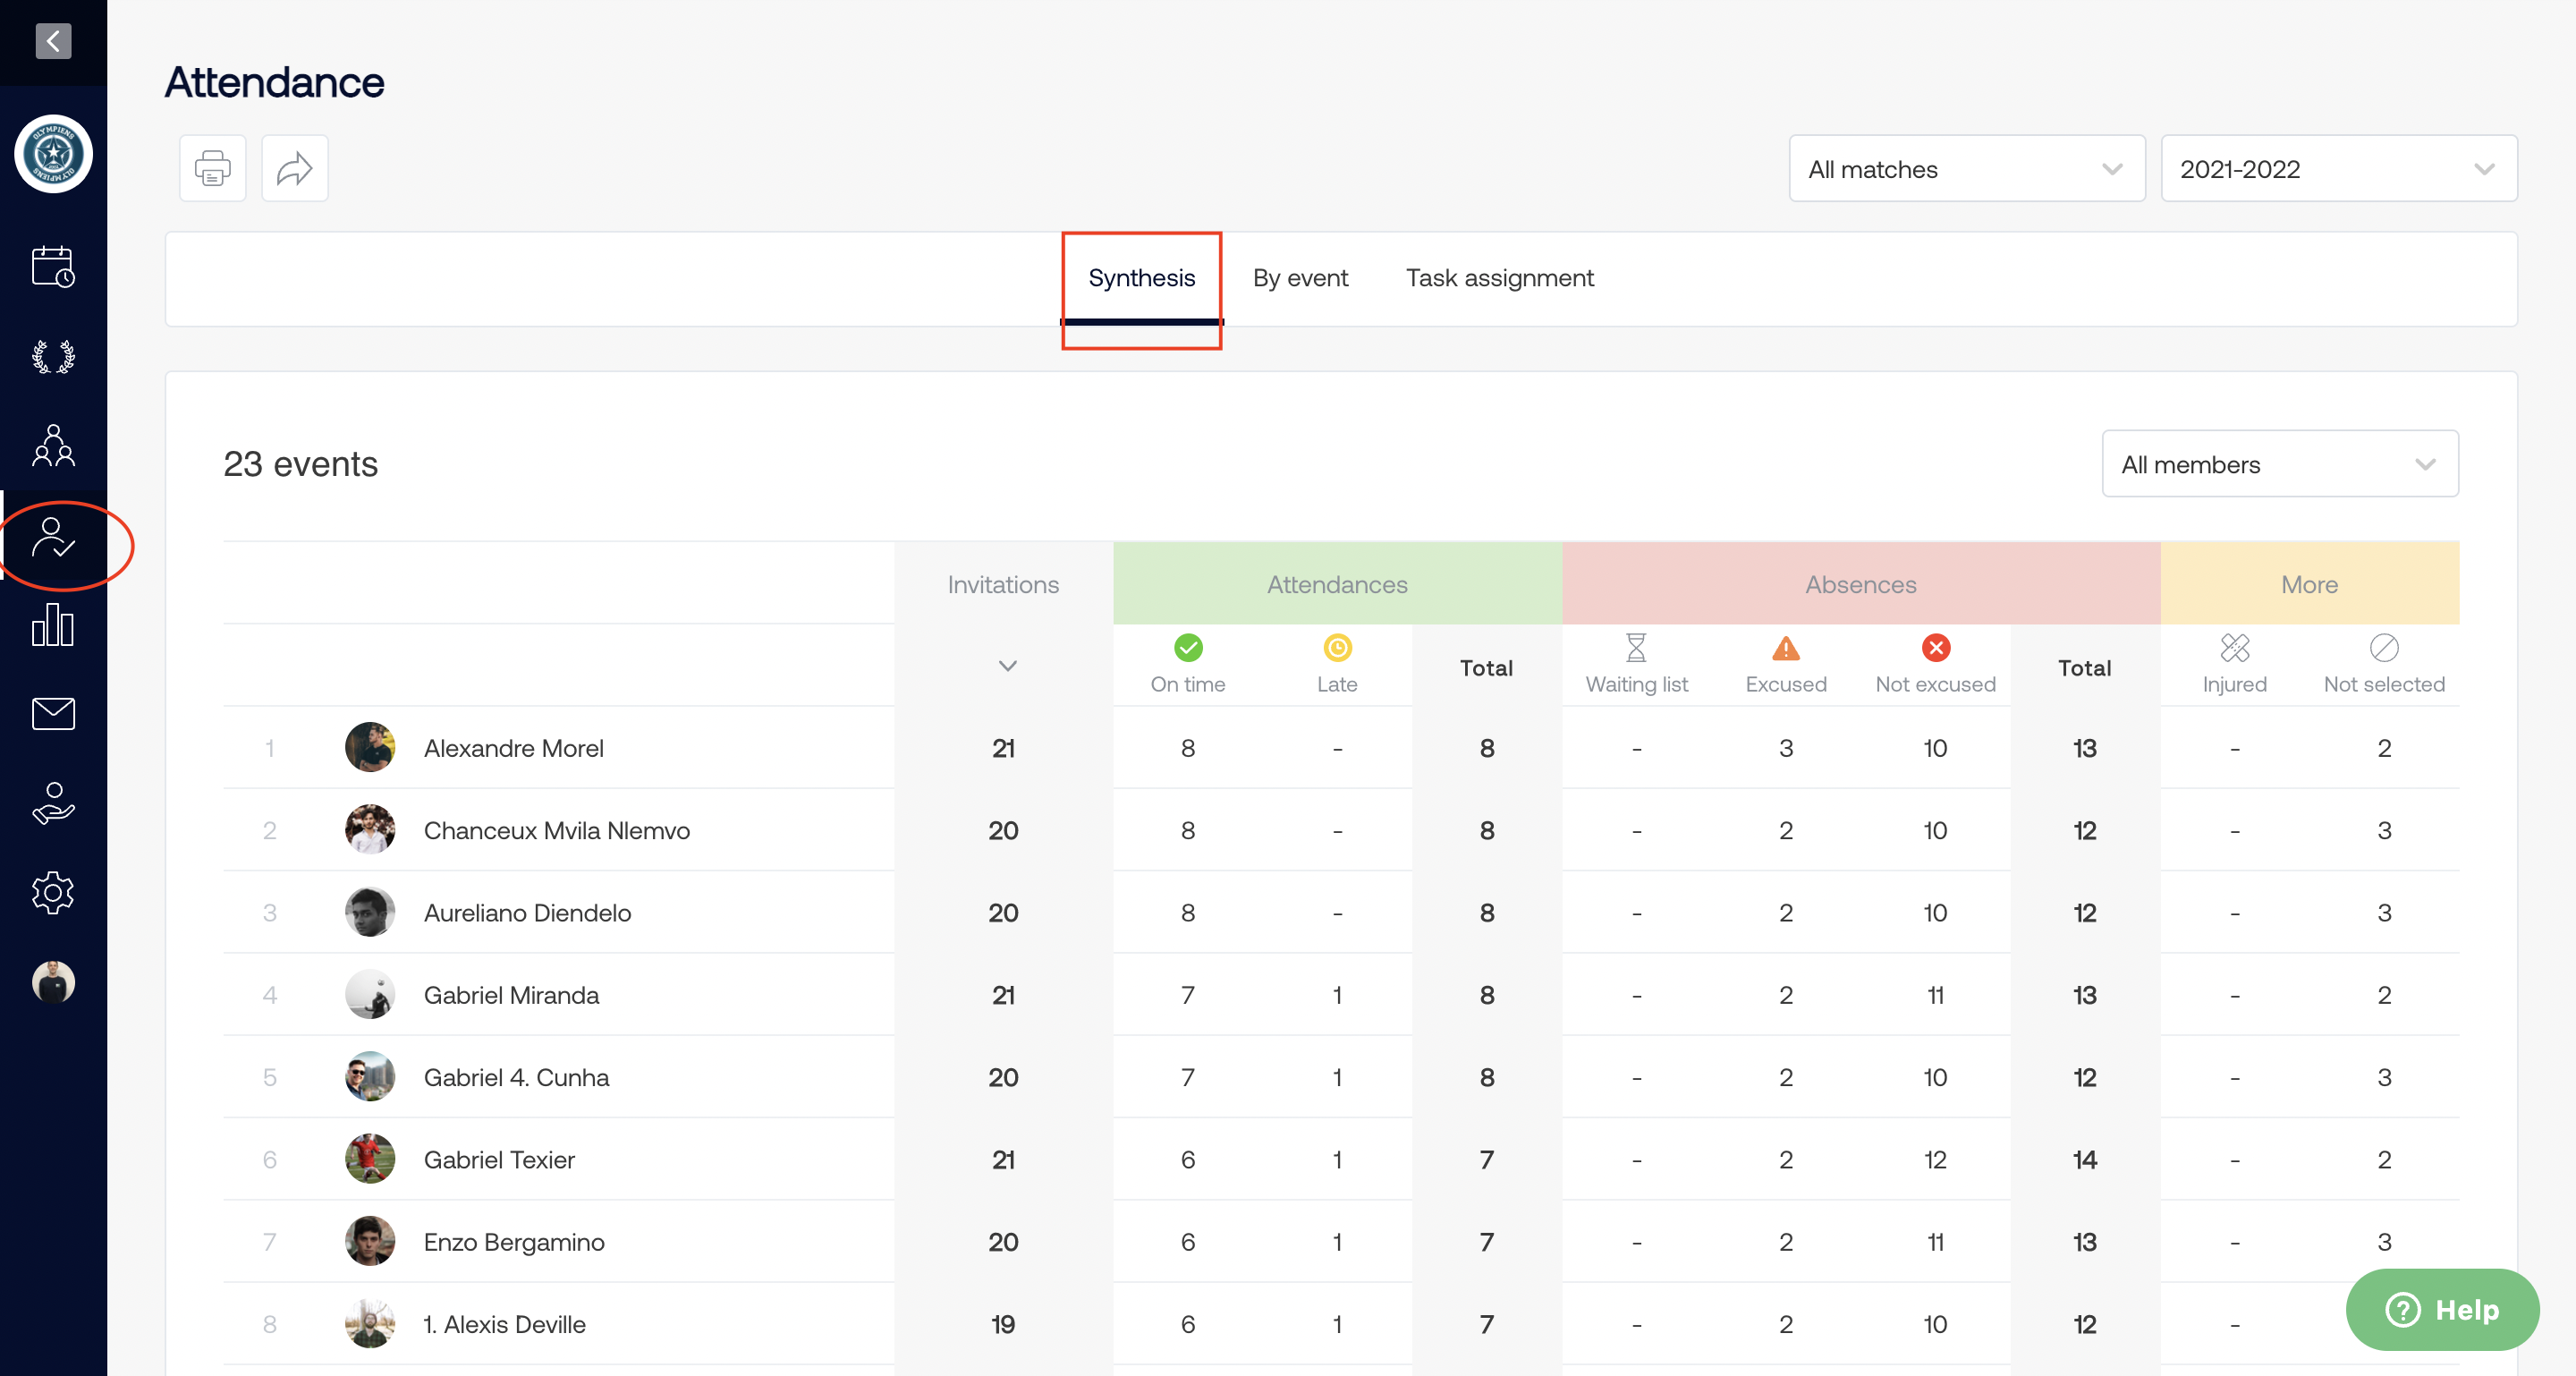Click the hand holding person icon
2576x1376 pixels.
tap(53, 803)
